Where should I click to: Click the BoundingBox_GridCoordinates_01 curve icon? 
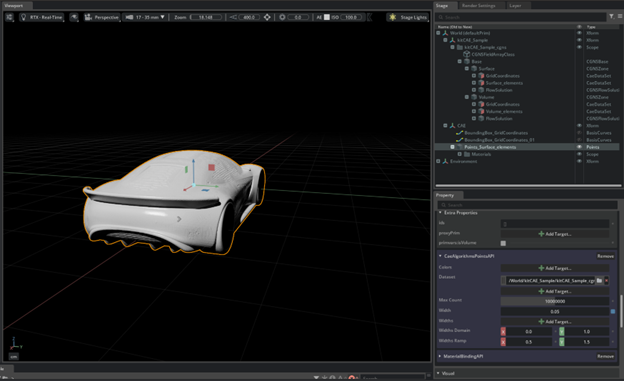pos(460,140)
